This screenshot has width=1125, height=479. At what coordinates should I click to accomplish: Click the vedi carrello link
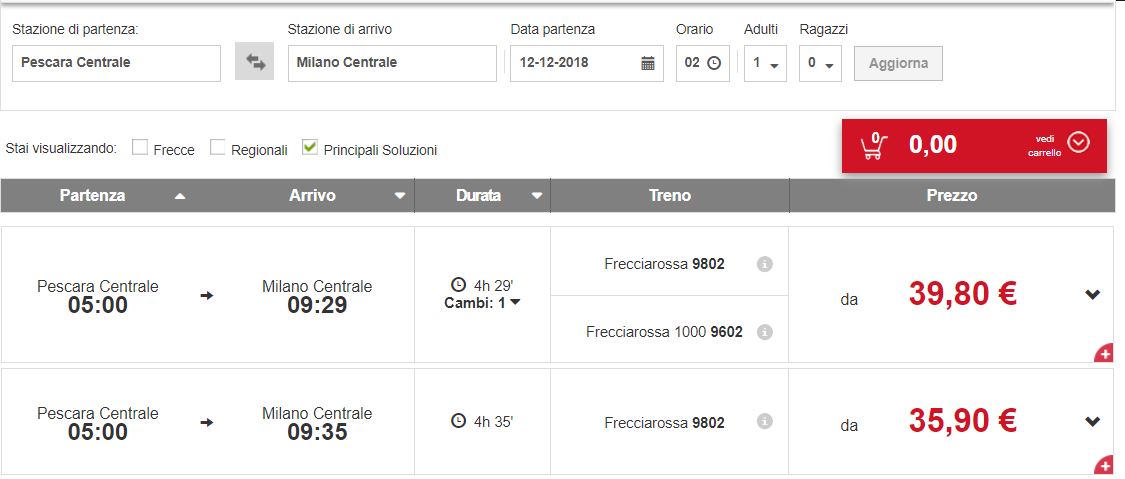(1044, 146)
